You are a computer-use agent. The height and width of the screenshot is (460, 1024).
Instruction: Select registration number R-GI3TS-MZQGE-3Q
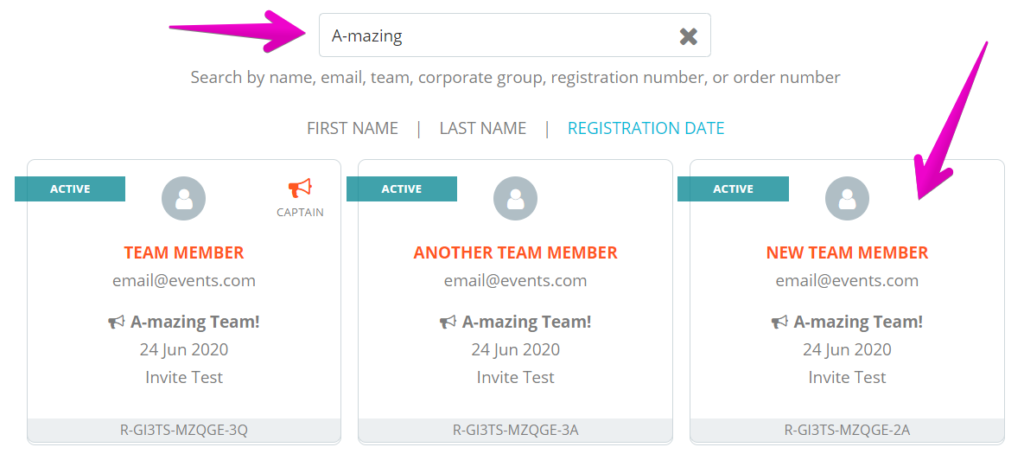coord(184,430)
